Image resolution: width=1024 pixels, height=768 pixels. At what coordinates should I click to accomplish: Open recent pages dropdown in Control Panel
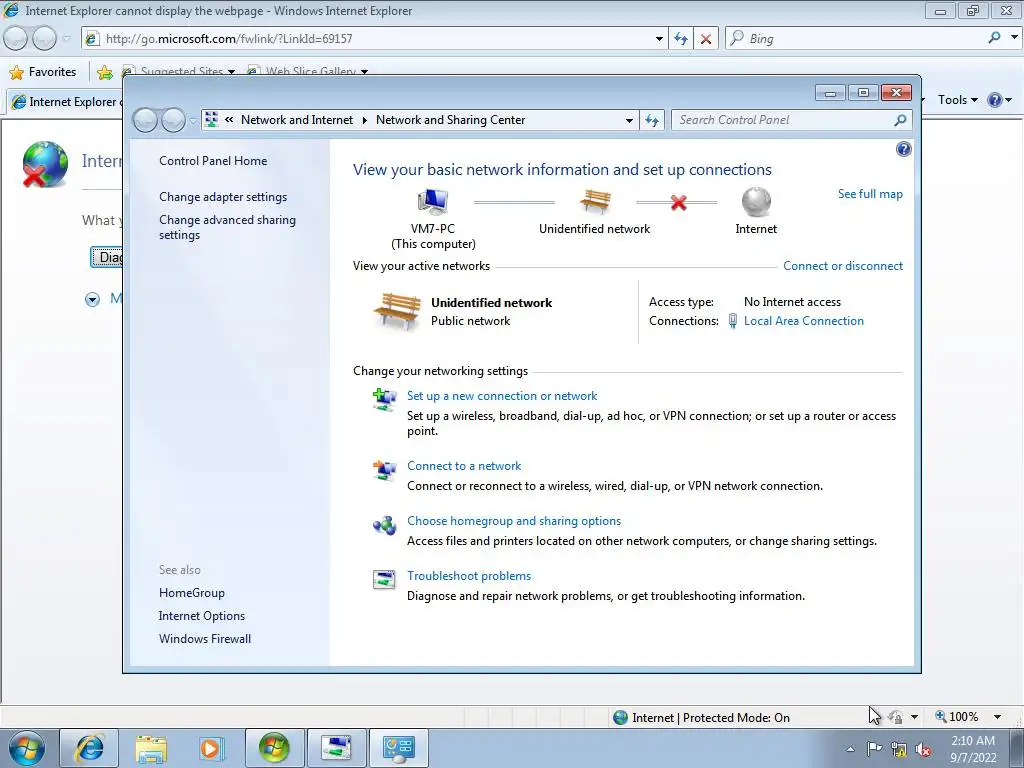pos(193,120)
